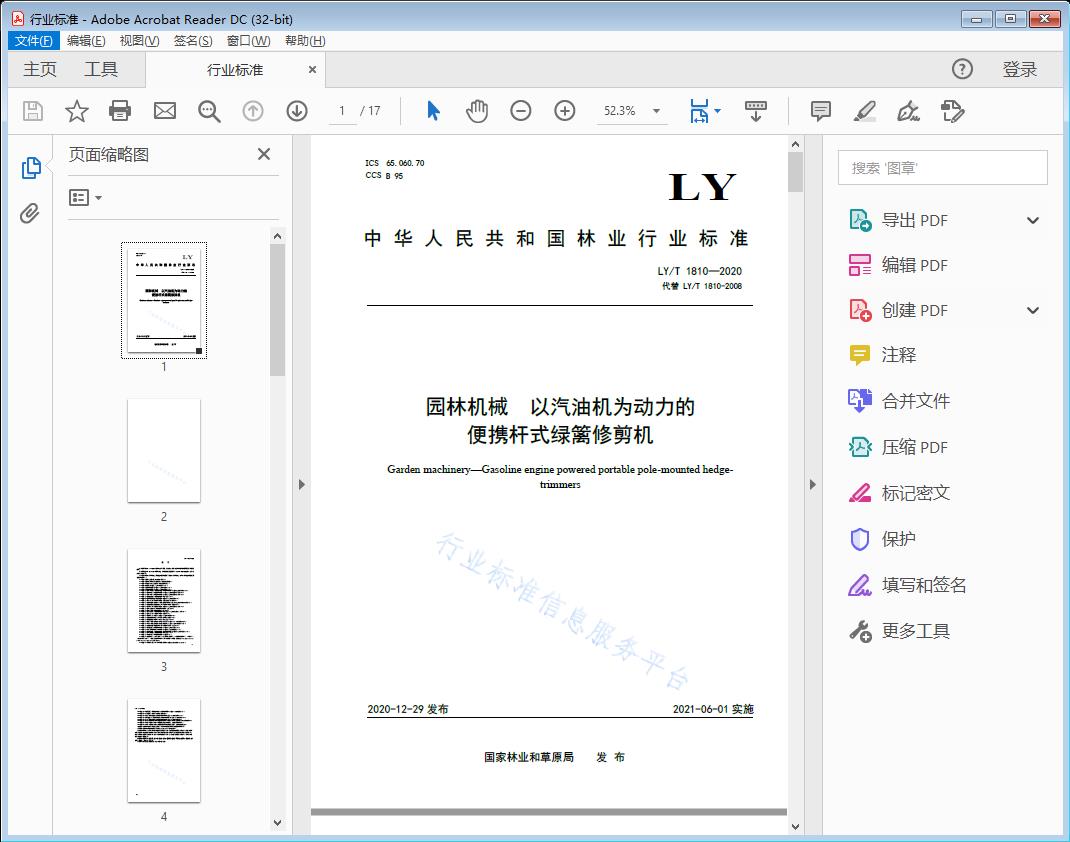Select page 3 thumbnail

(164, 601)
